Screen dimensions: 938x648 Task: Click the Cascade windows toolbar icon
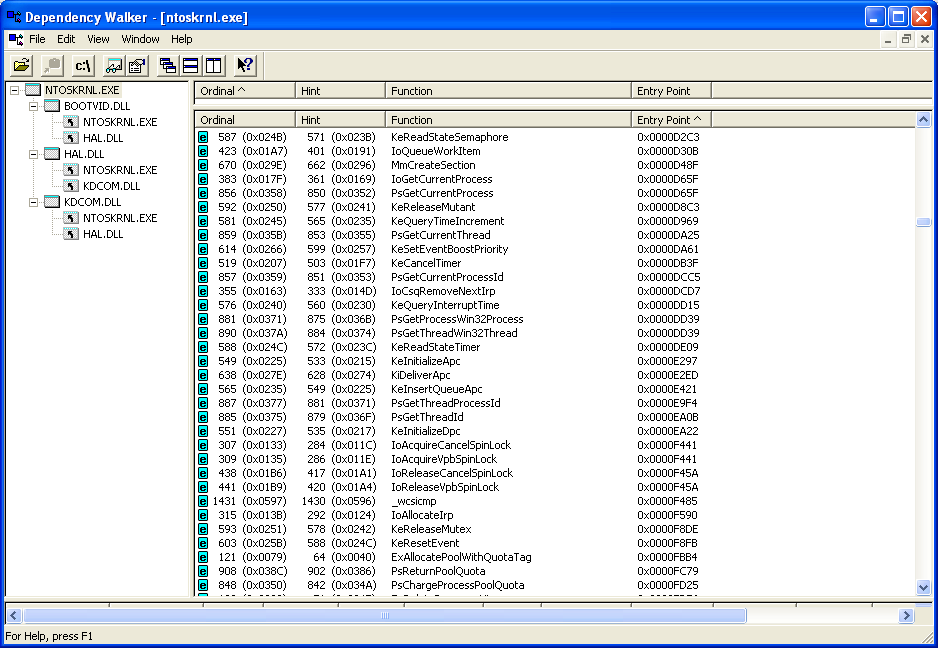tap(168, 65)
